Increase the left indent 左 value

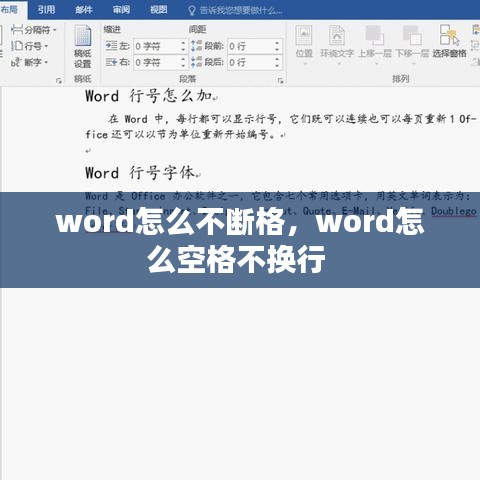click(x=183, y=42)
